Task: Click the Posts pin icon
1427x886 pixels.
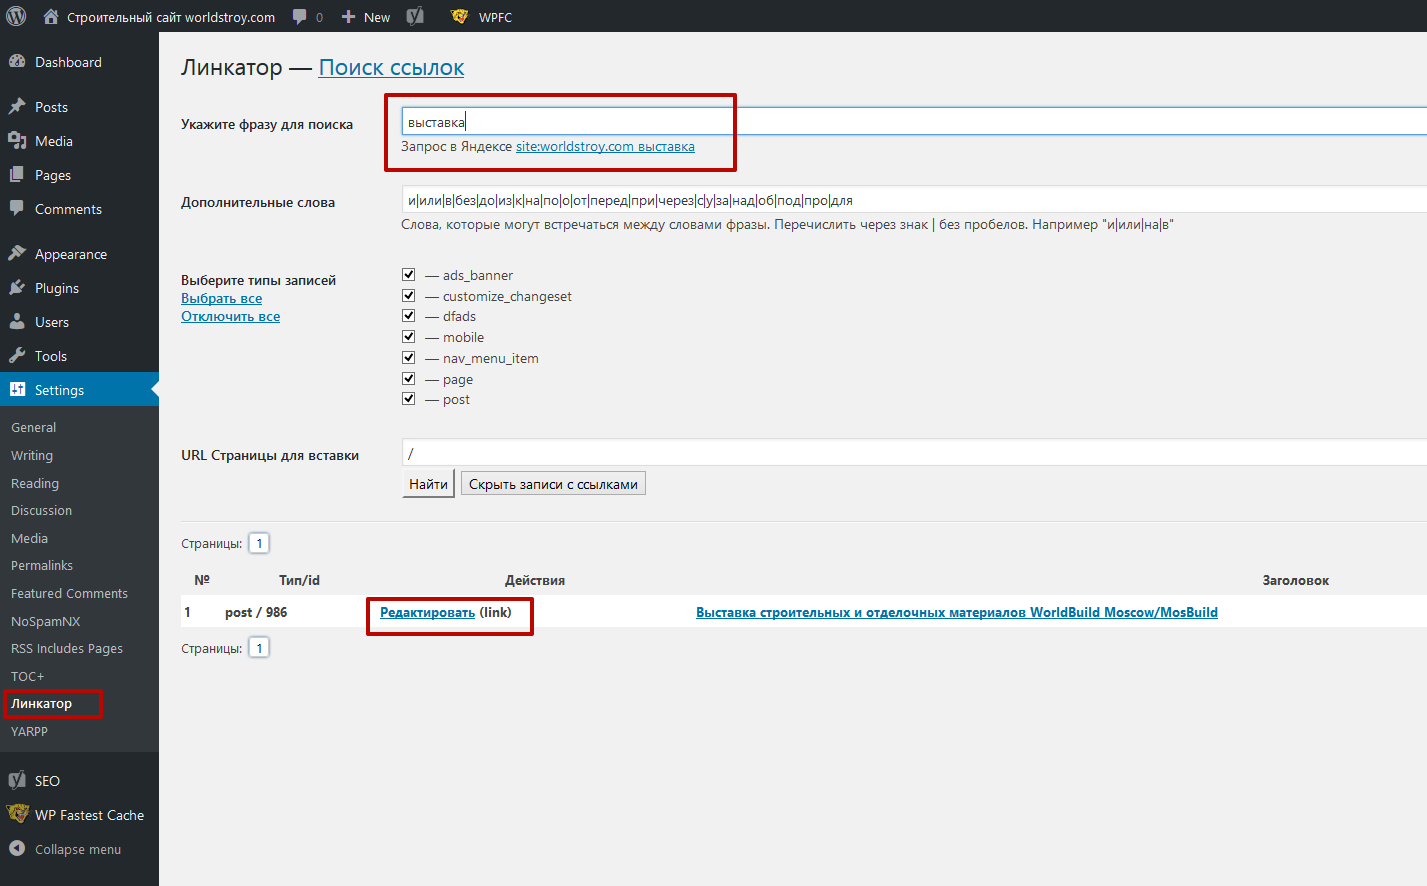Action: (17, 107)
